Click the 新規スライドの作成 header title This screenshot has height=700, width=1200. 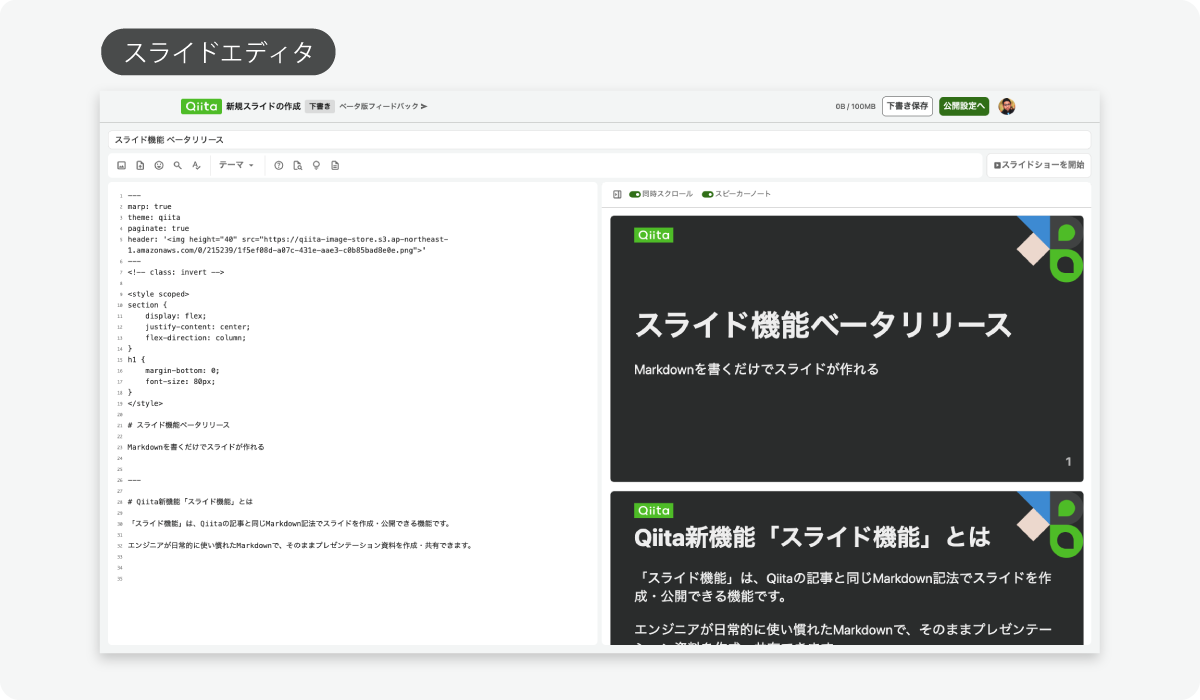263,106
